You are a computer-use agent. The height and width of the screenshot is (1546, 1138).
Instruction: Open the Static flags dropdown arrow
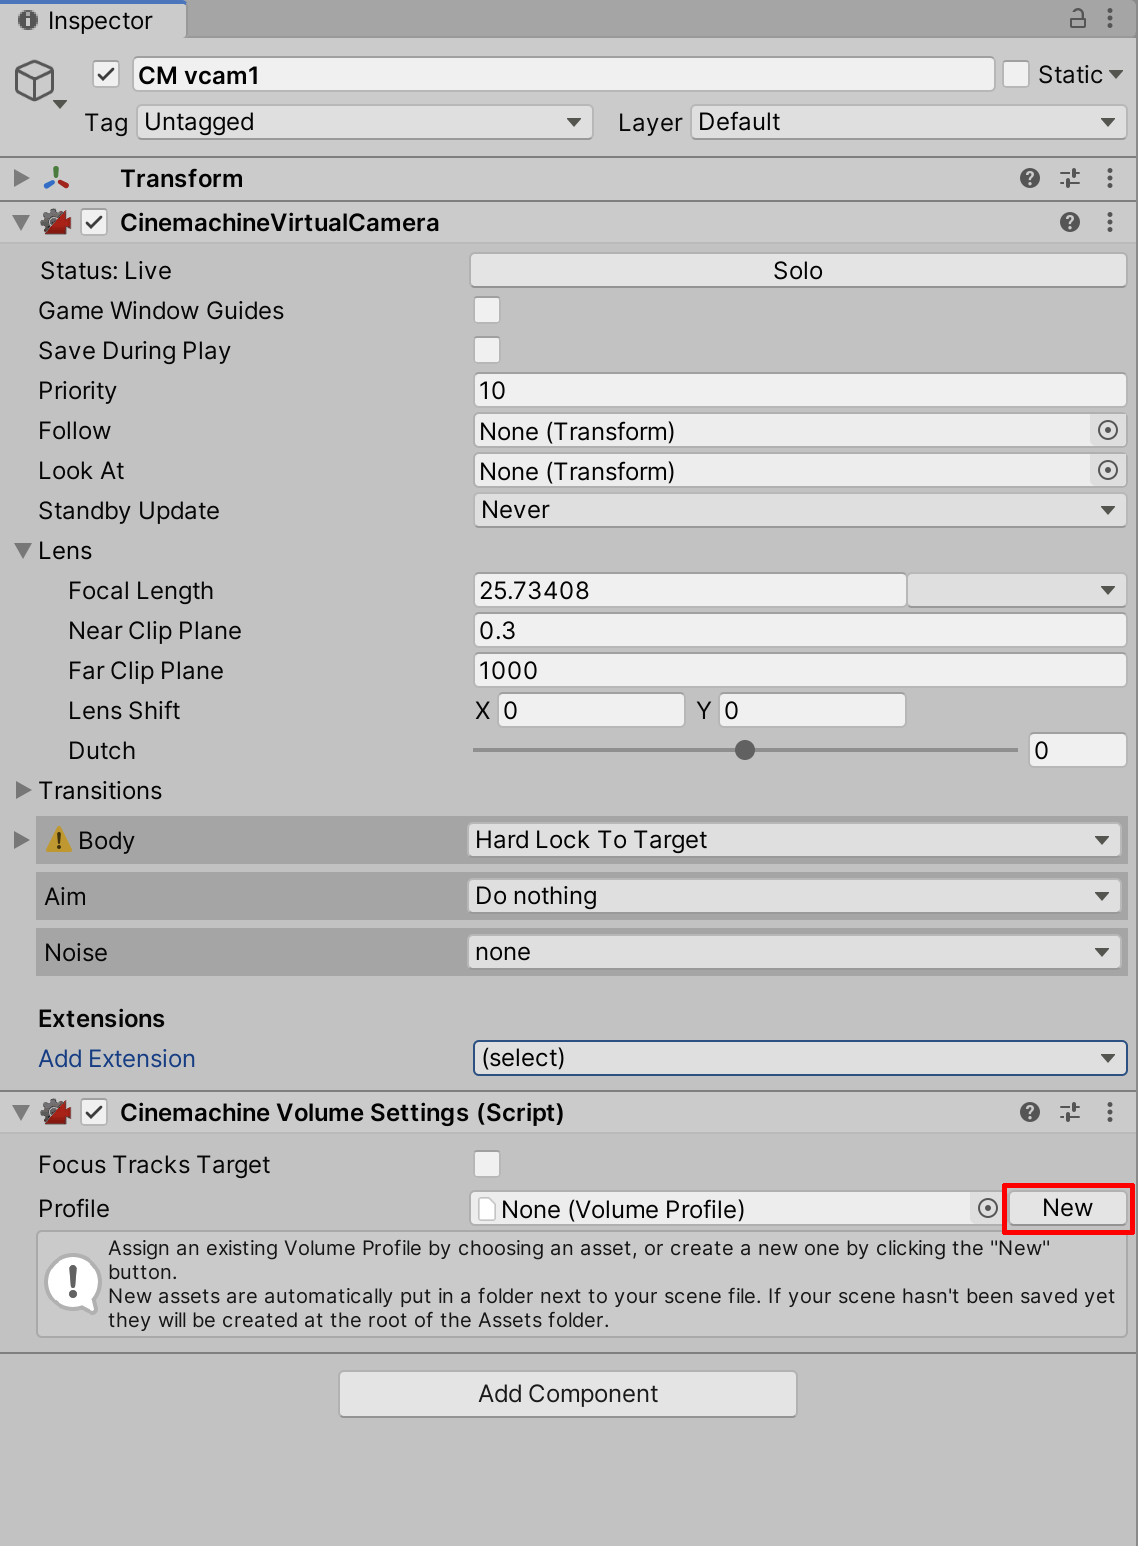pos(1116,74)
